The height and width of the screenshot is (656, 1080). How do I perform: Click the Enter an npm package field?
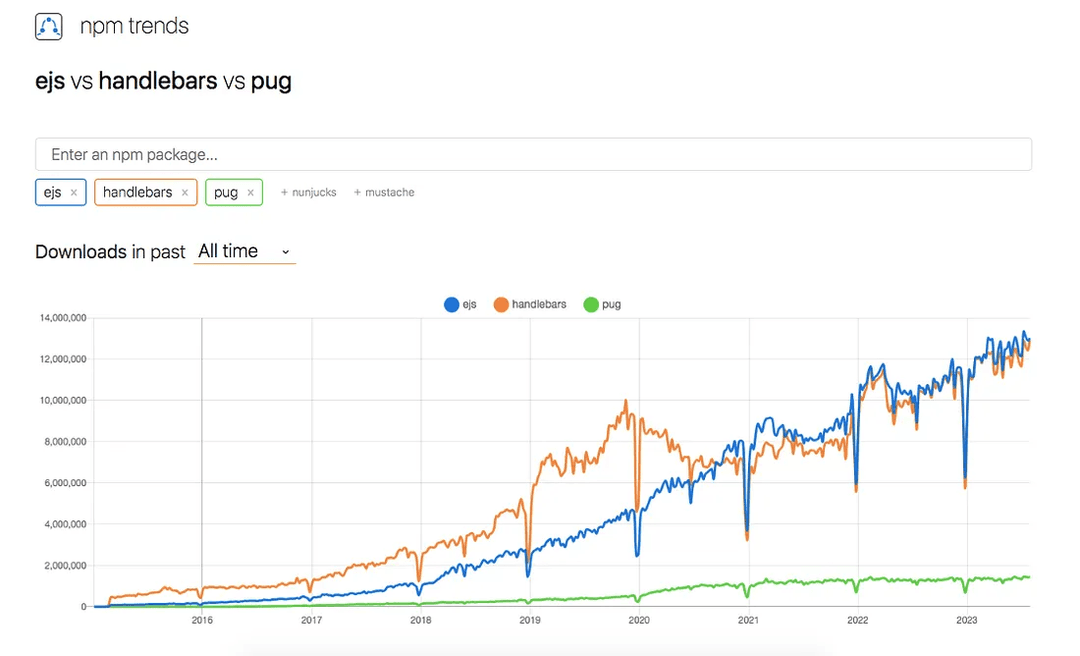coord(533,155)
